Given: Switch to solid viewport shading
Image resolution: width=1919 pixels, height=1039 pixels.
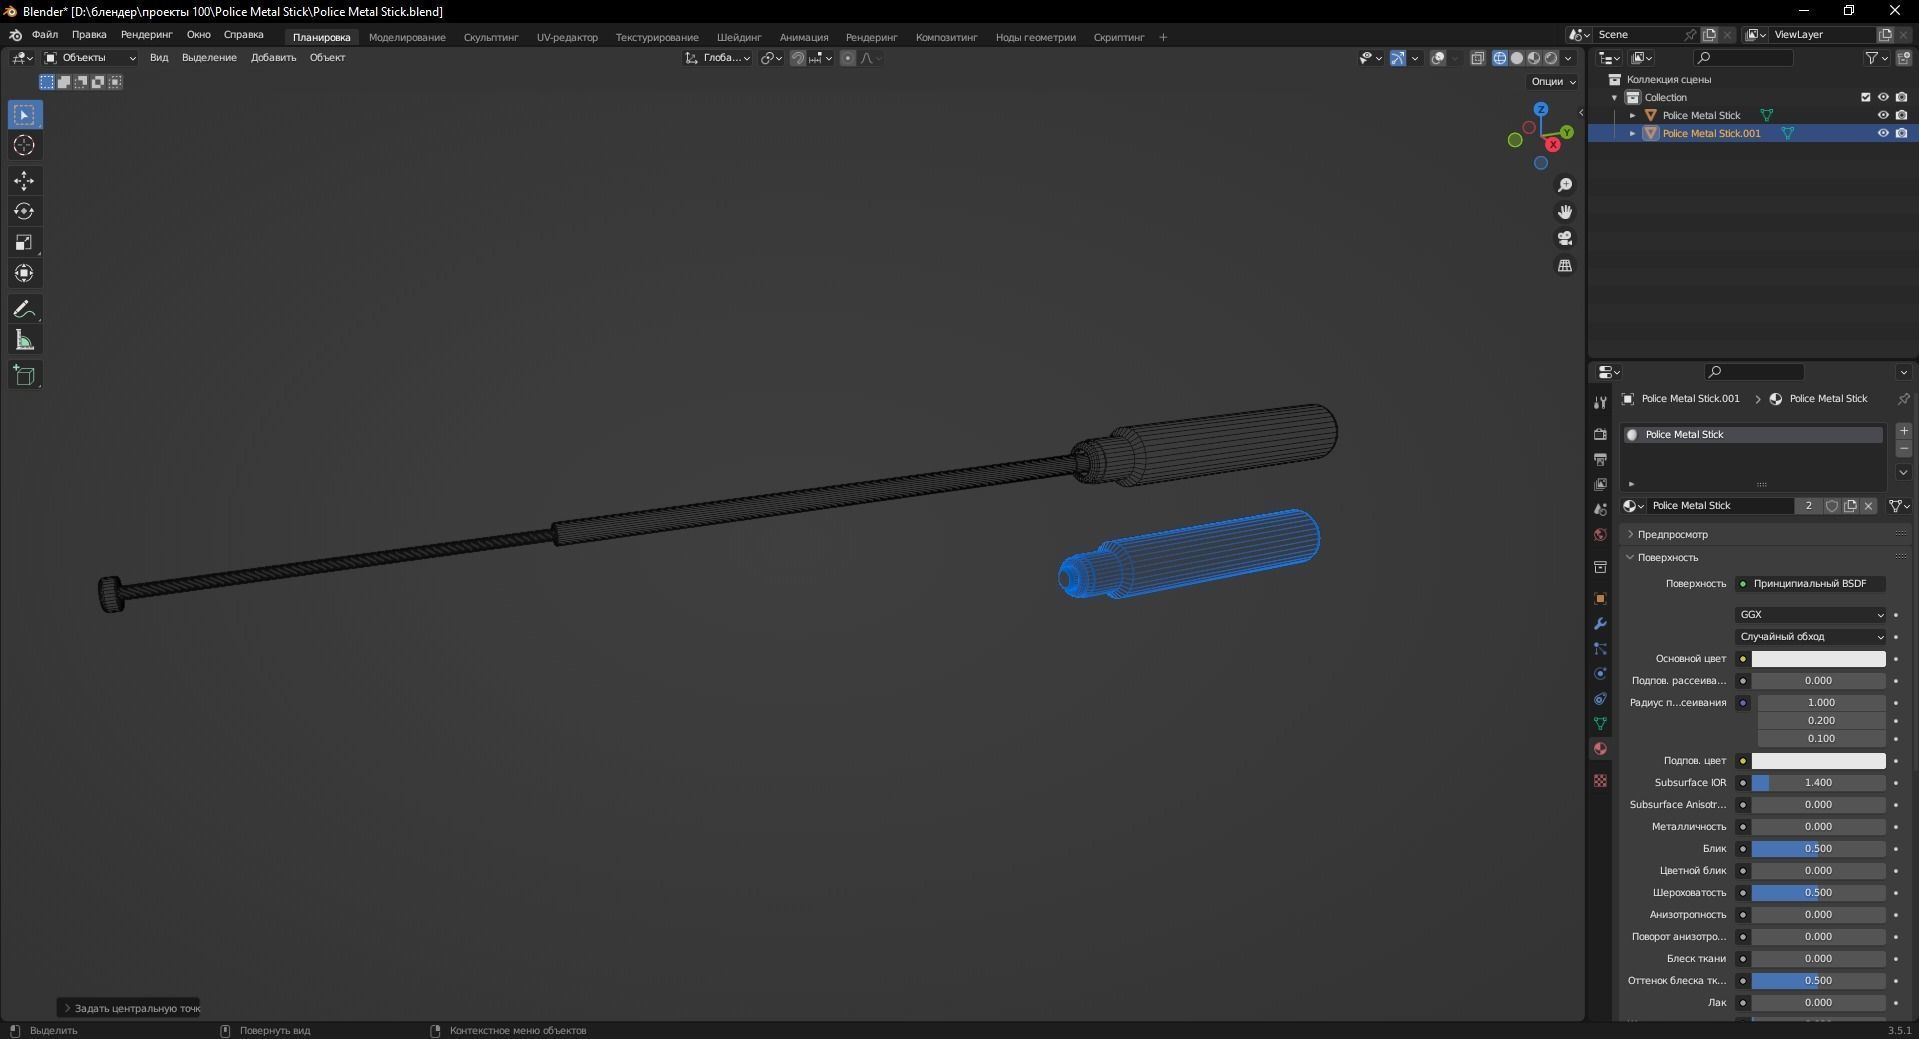Looking at the screenshot, I should pos(1517,58).
